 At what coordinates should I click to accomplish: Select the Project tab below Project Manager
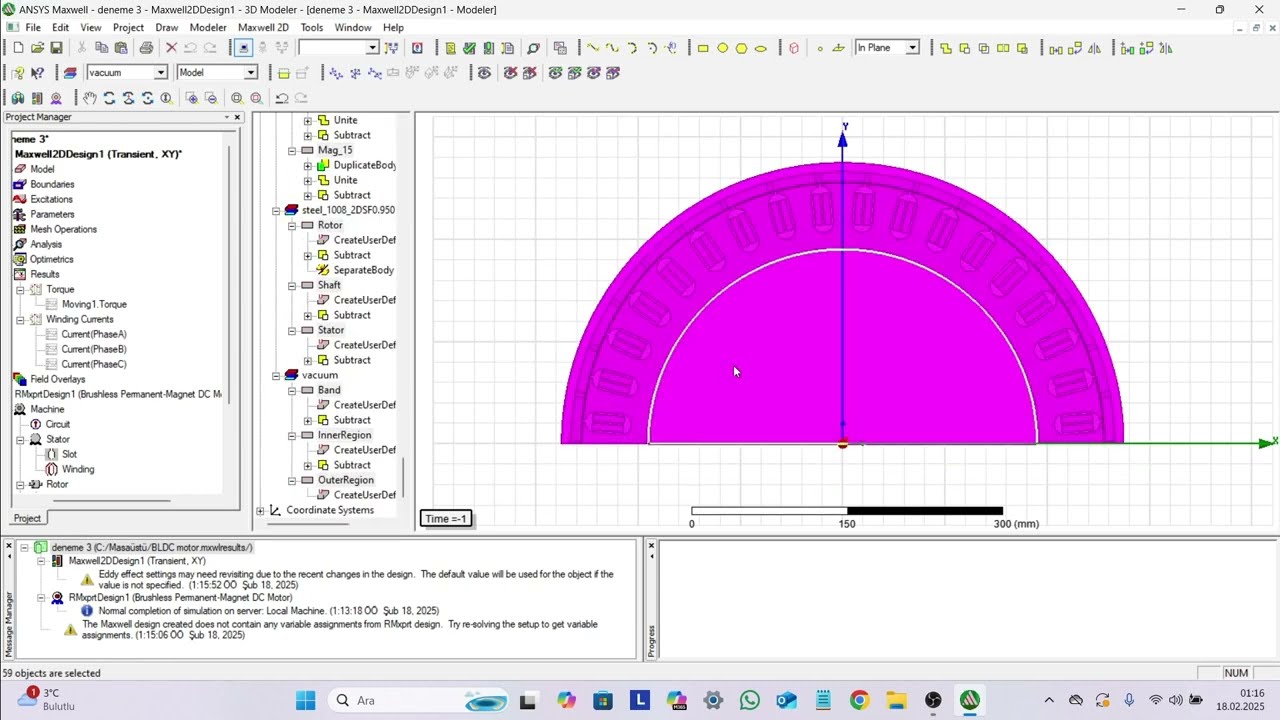click(27, 518)
